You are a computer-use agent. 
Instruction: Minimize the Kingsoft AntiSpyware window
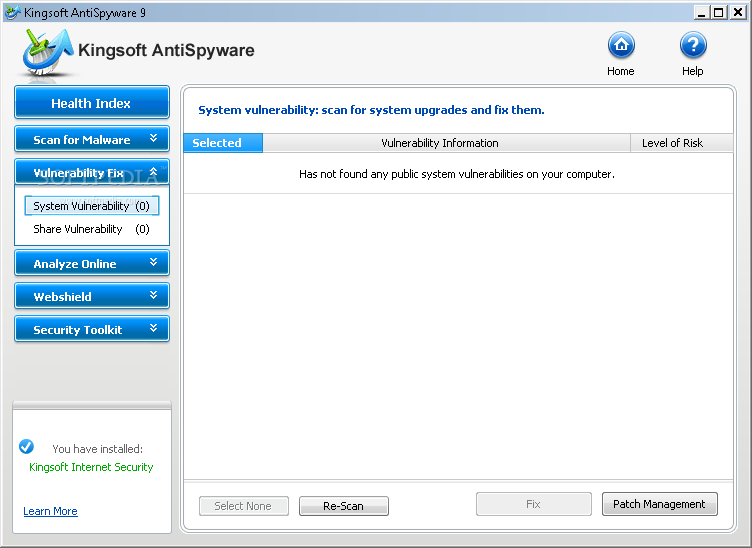[702, 12]
